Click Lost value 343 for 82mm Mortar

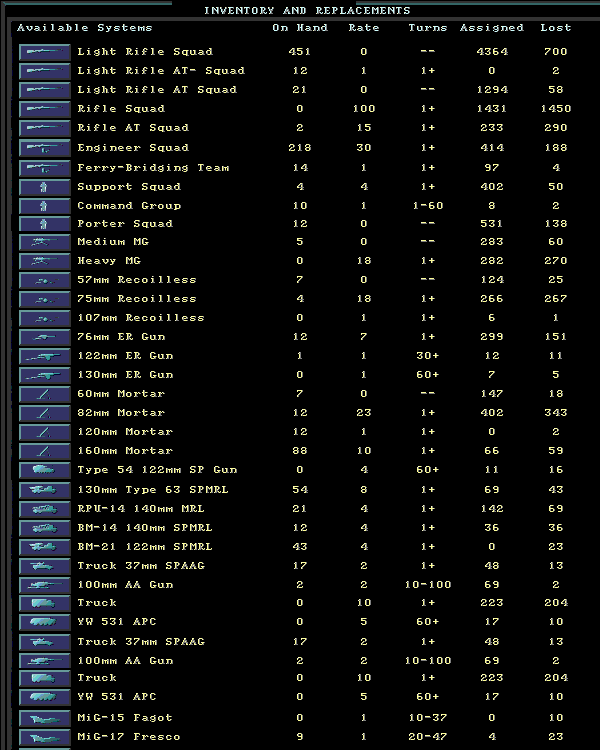556,412
